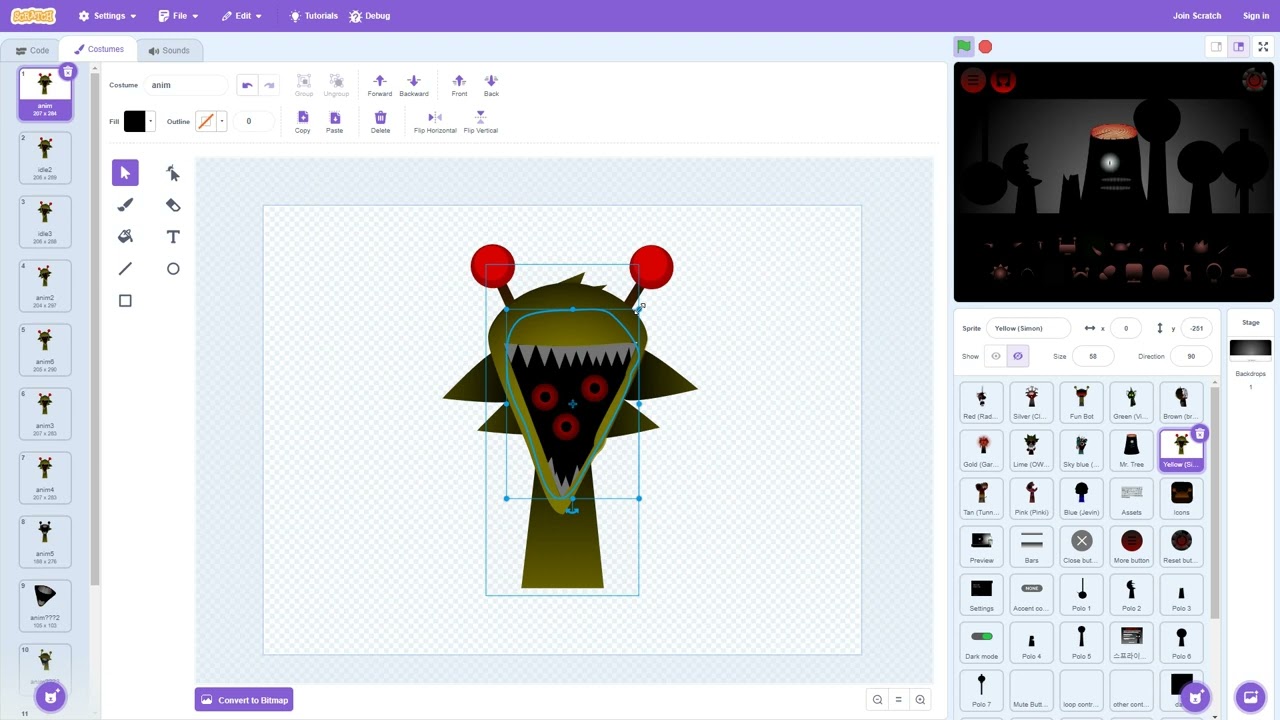
Task: Zoom in on the costume canvas
Action: (920, 700)
